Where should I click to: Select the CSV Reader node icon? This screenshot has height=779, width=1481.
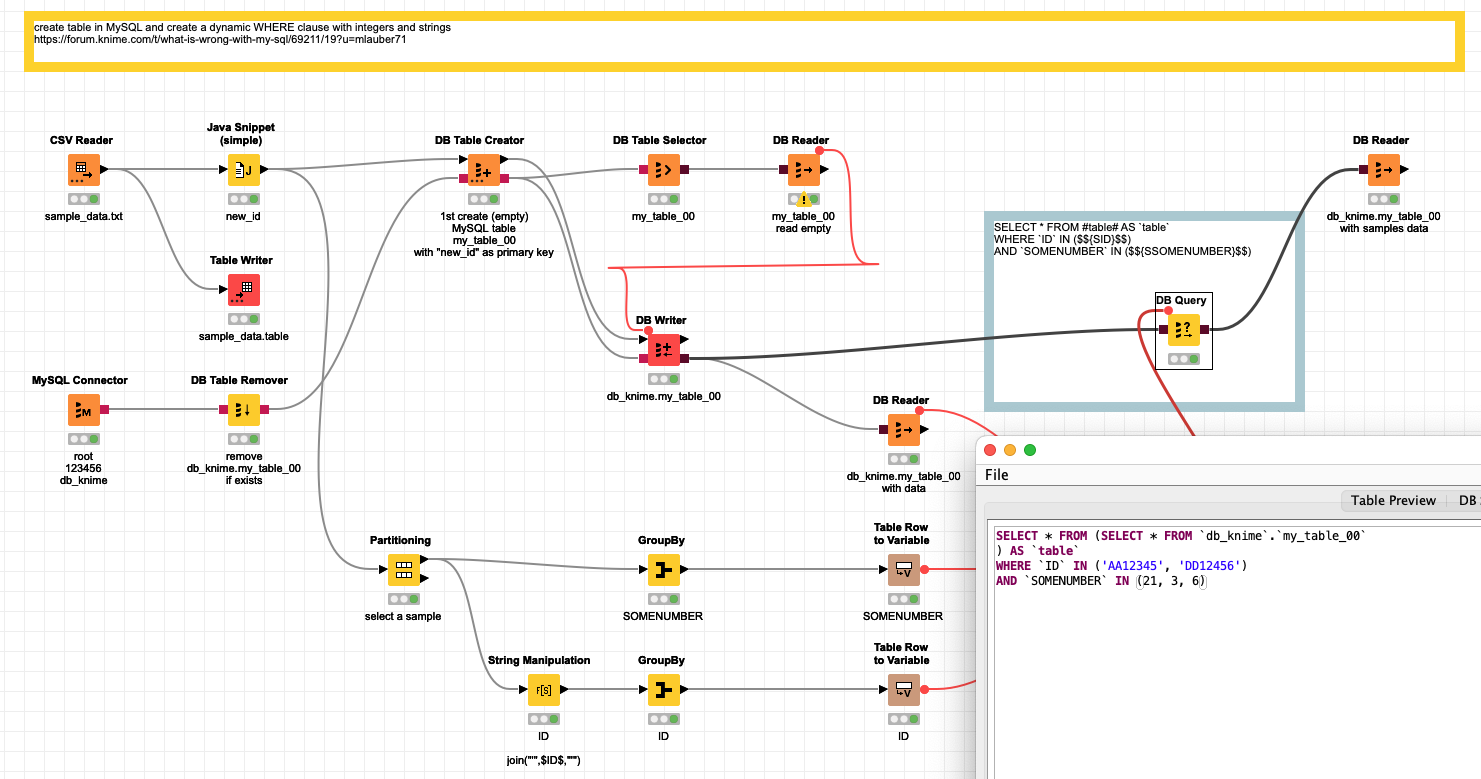click(x=84, y=170)
